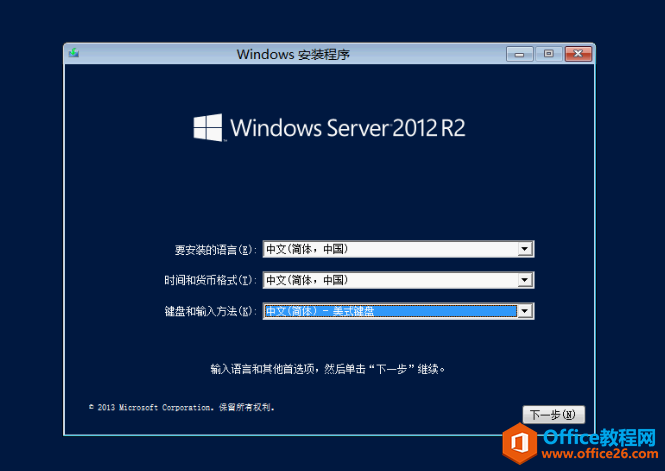
Task: Select the highlighted 美式键盘 combo box field
Action: pos(398,311)
